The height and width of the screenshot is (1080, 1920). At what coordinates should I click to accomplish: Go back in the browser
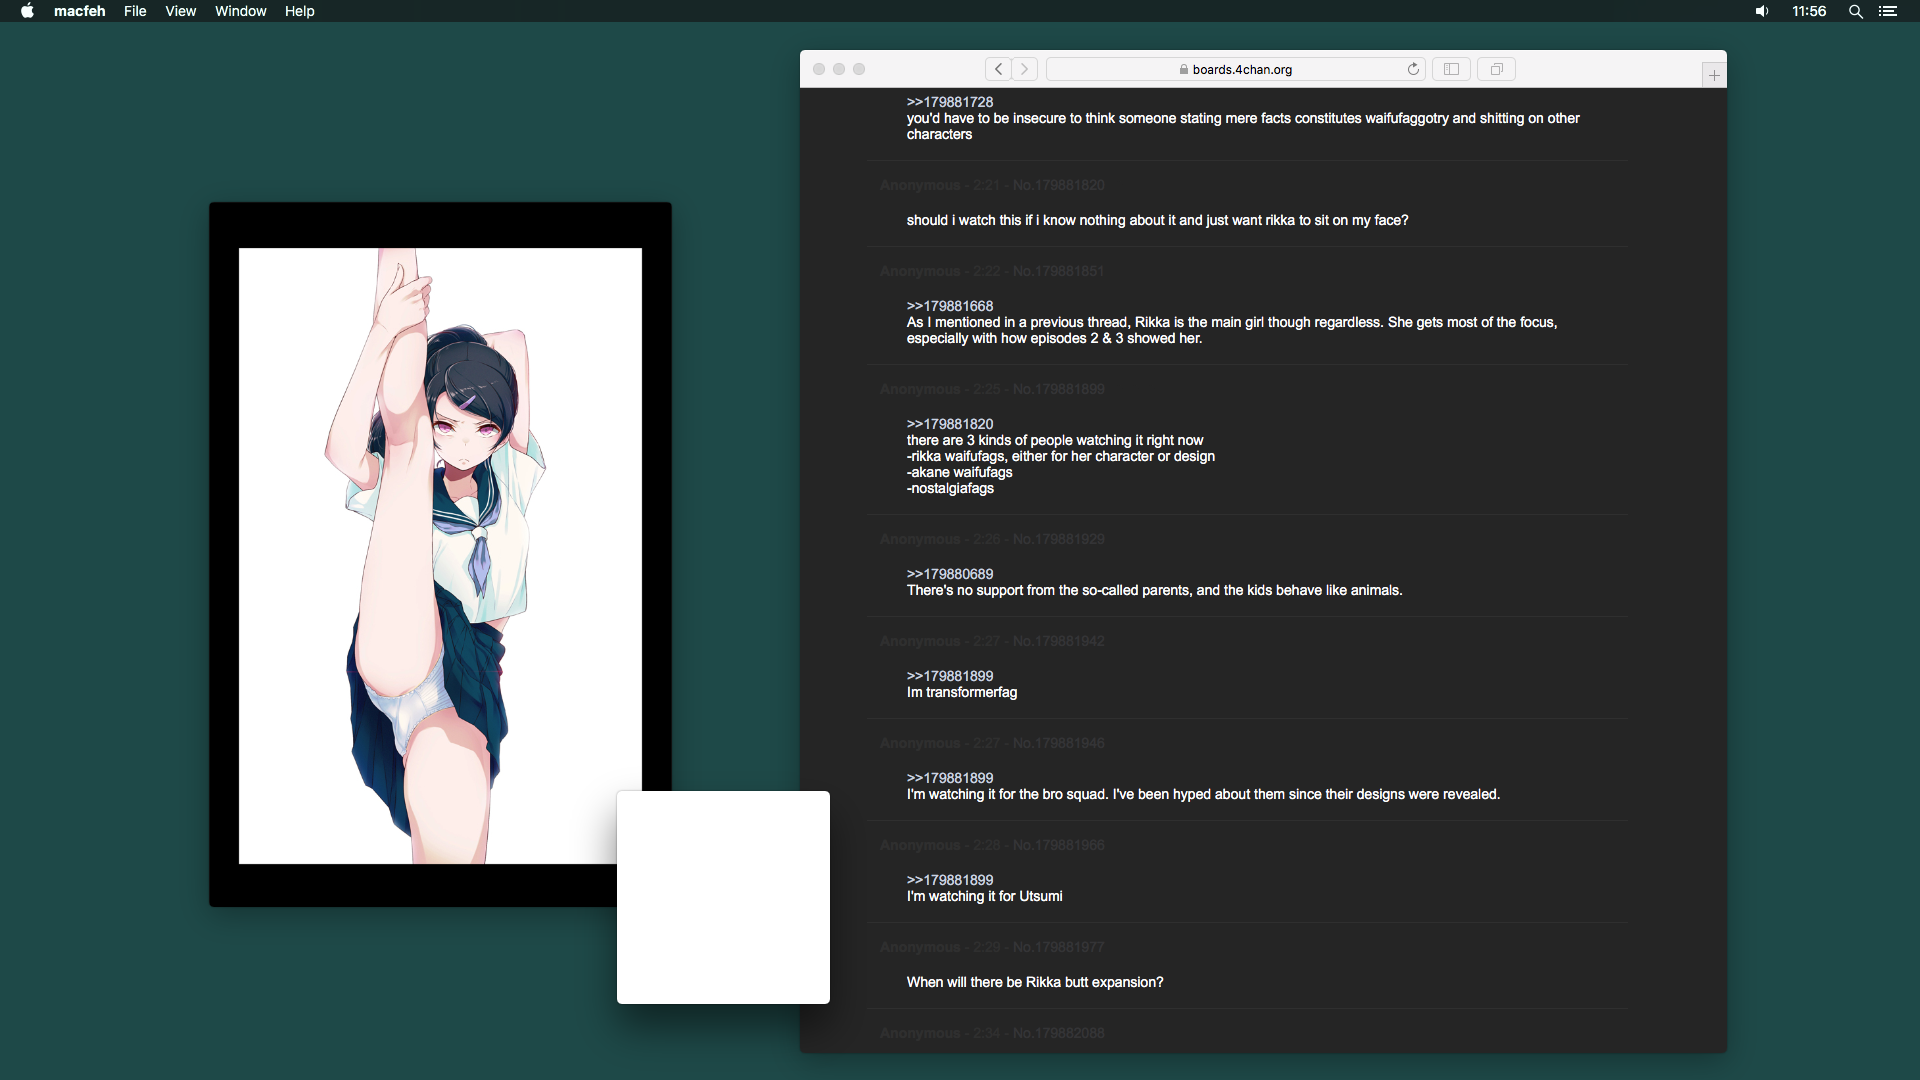coord(998,69)
